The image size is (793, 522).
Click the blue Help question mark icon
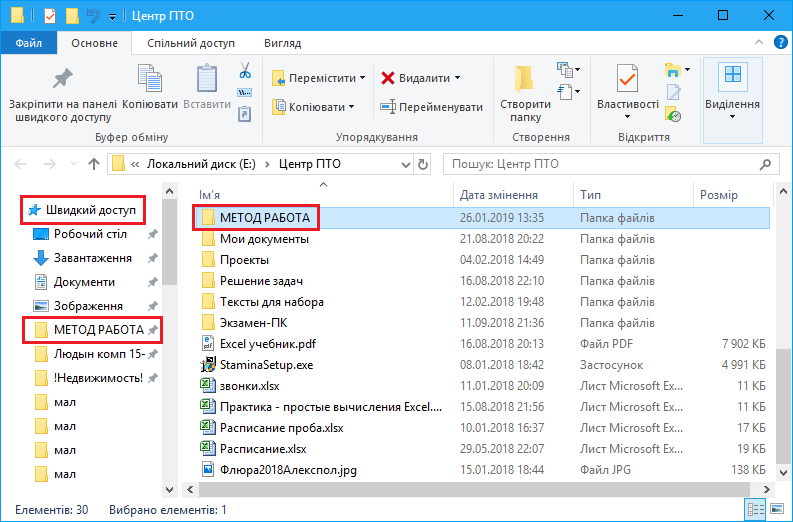coord(781,42)
